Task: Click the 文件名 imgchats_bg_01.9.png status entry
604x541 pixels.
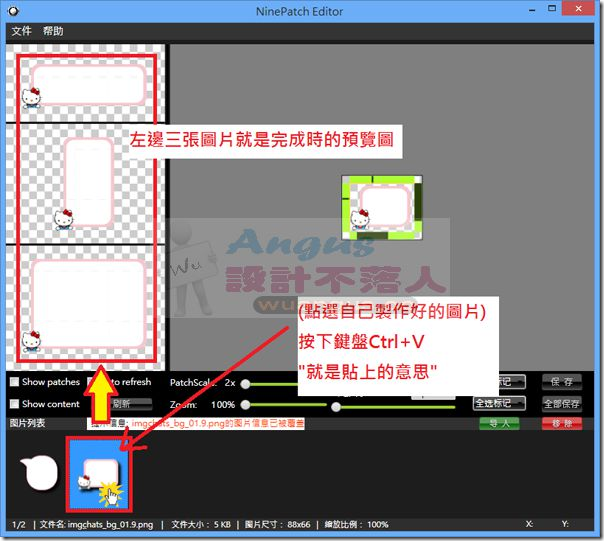Action: tap(96, 524)
